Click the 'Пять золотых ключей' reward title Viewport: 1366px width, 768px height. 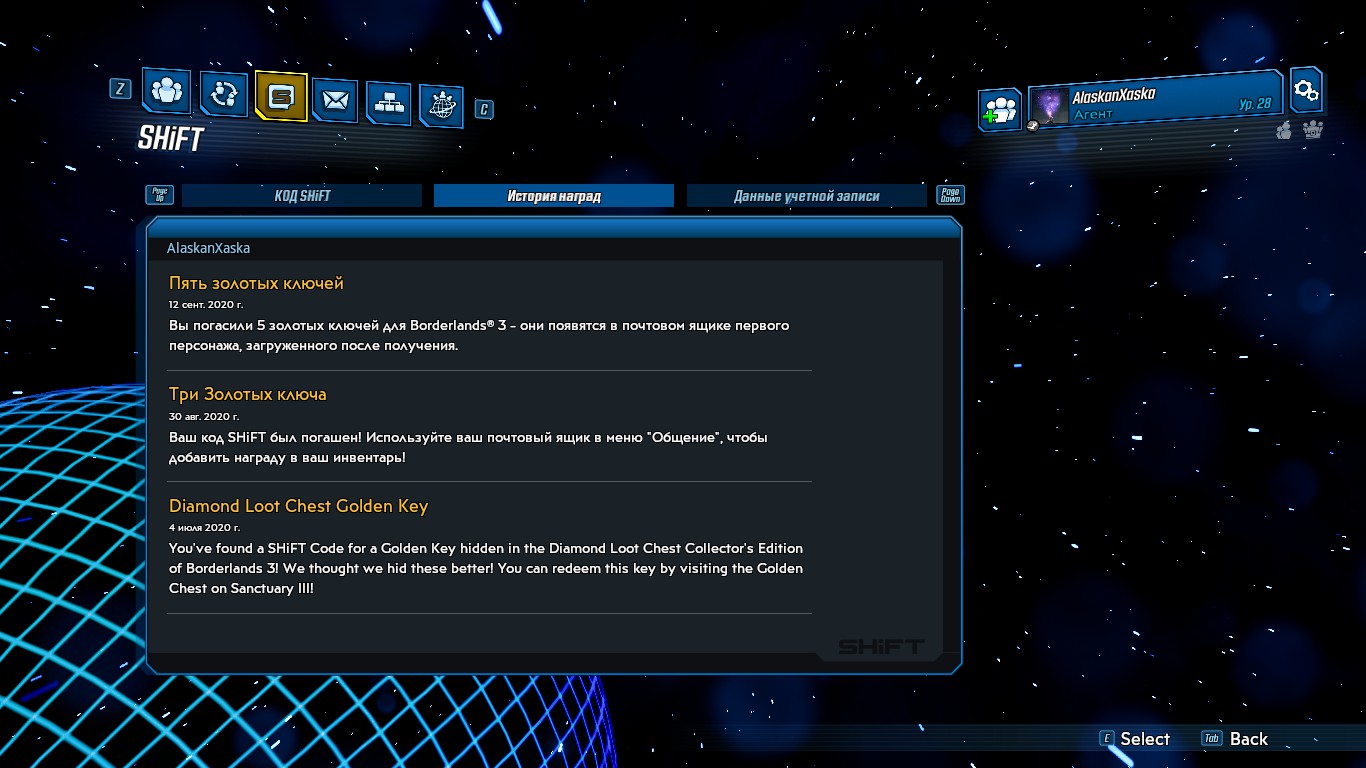pos(256,283)
